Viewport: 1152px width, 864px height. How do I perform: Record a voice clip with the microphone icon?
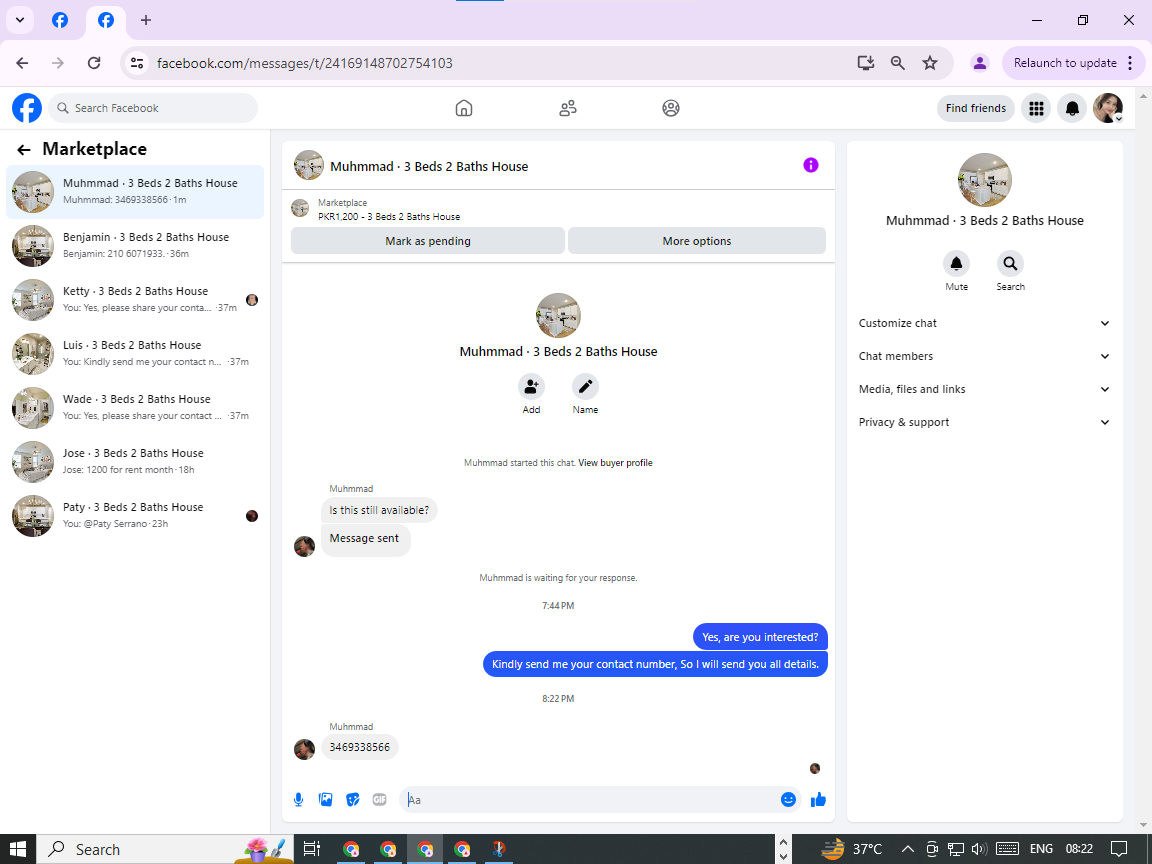(298, 799)
